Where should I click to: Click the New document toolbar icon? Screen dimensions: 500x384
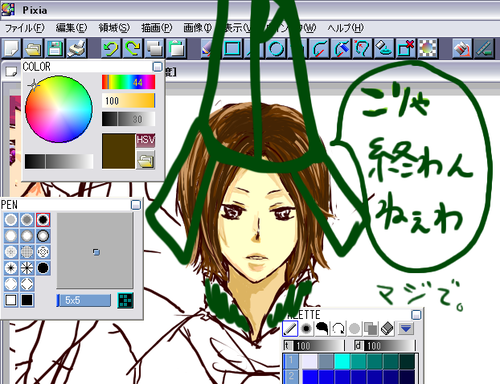[x=12, y=48]
